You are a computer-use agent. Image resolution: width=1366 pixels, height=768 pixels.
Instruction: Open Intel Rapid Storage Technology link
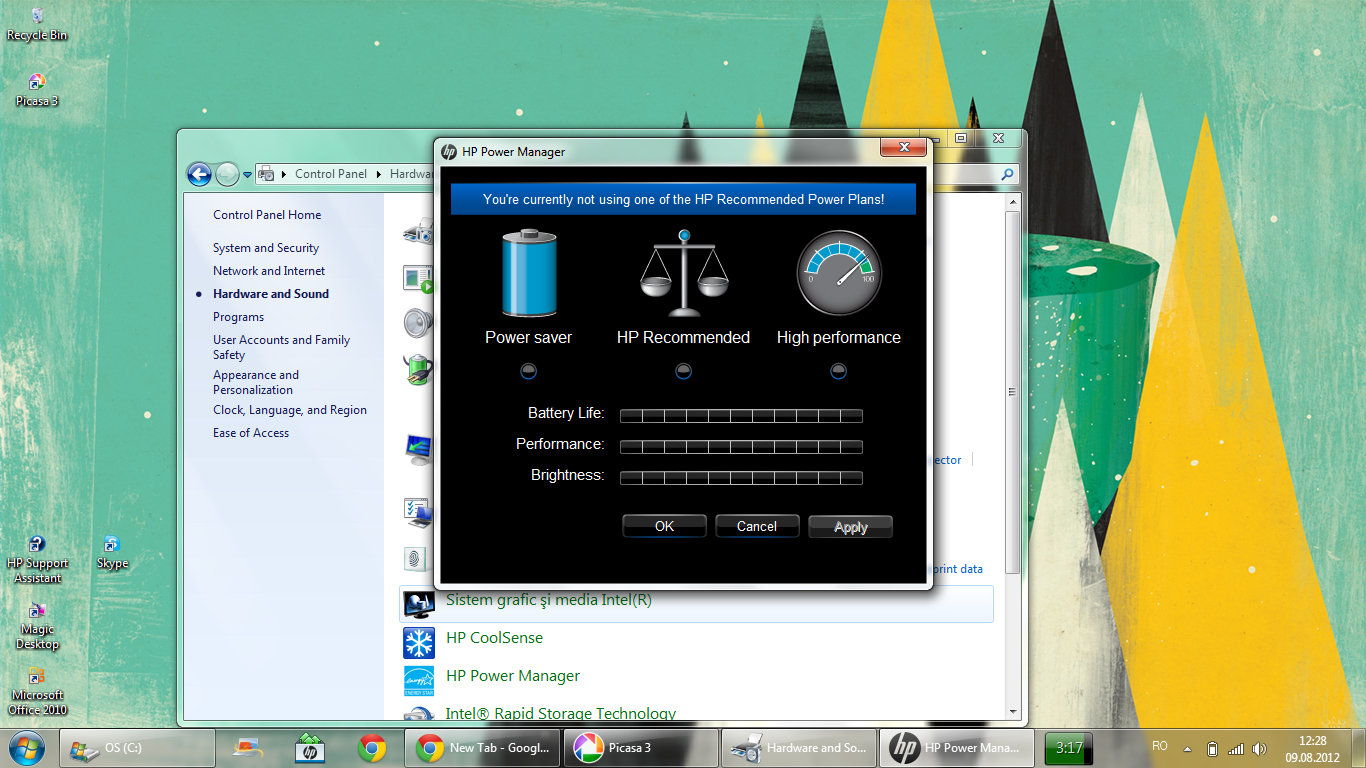pyautogui.click(x=561, y=713)
